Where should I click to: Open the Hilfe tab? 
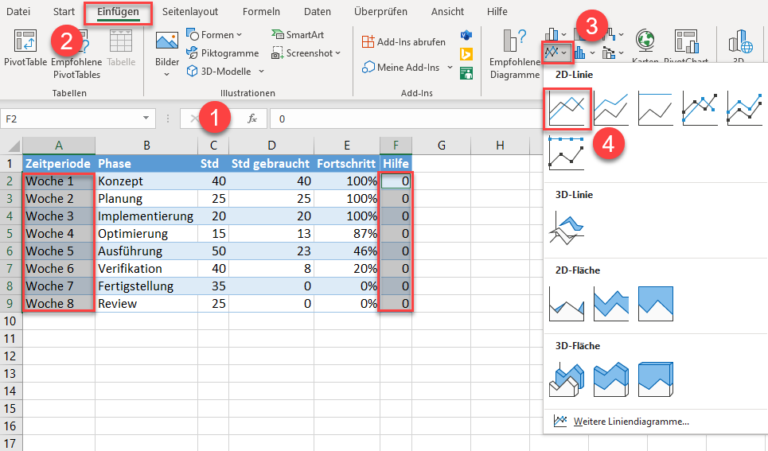pyautogui.click(x=497, y=11)
